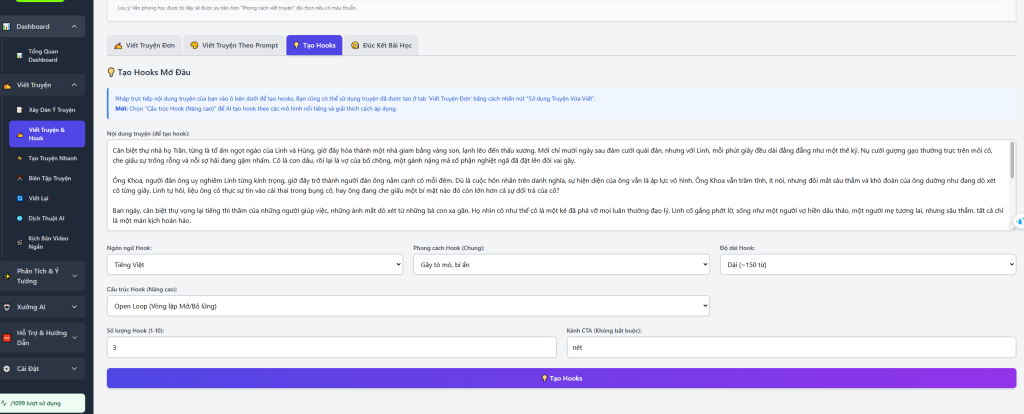Select the Tạo Truyện Nhanh lightning icon
This screenshot has height=414, width=1024.
pos(19,158)
